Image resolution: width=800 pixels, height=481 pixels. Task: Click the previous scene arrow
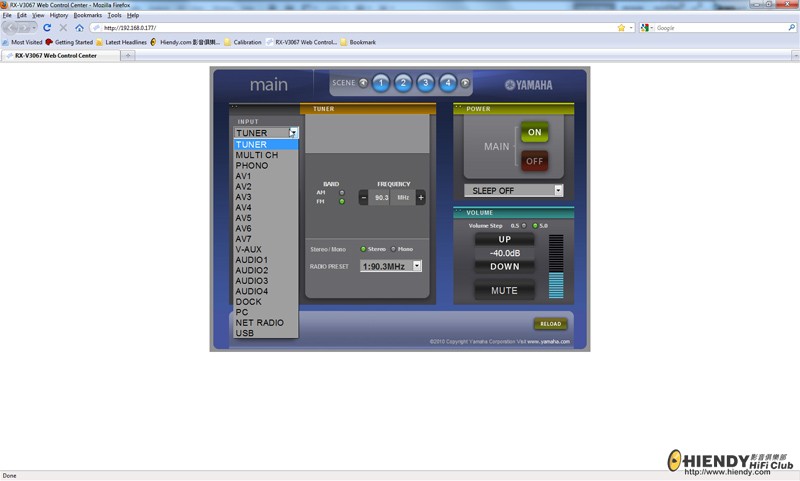tap(363, 83)
